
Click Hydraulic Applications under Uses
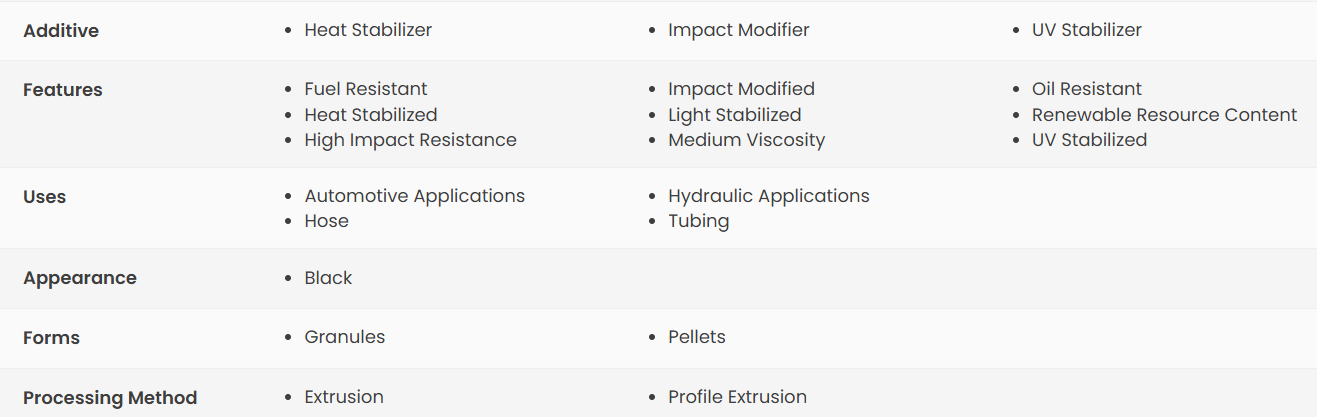tap(769, 196)
